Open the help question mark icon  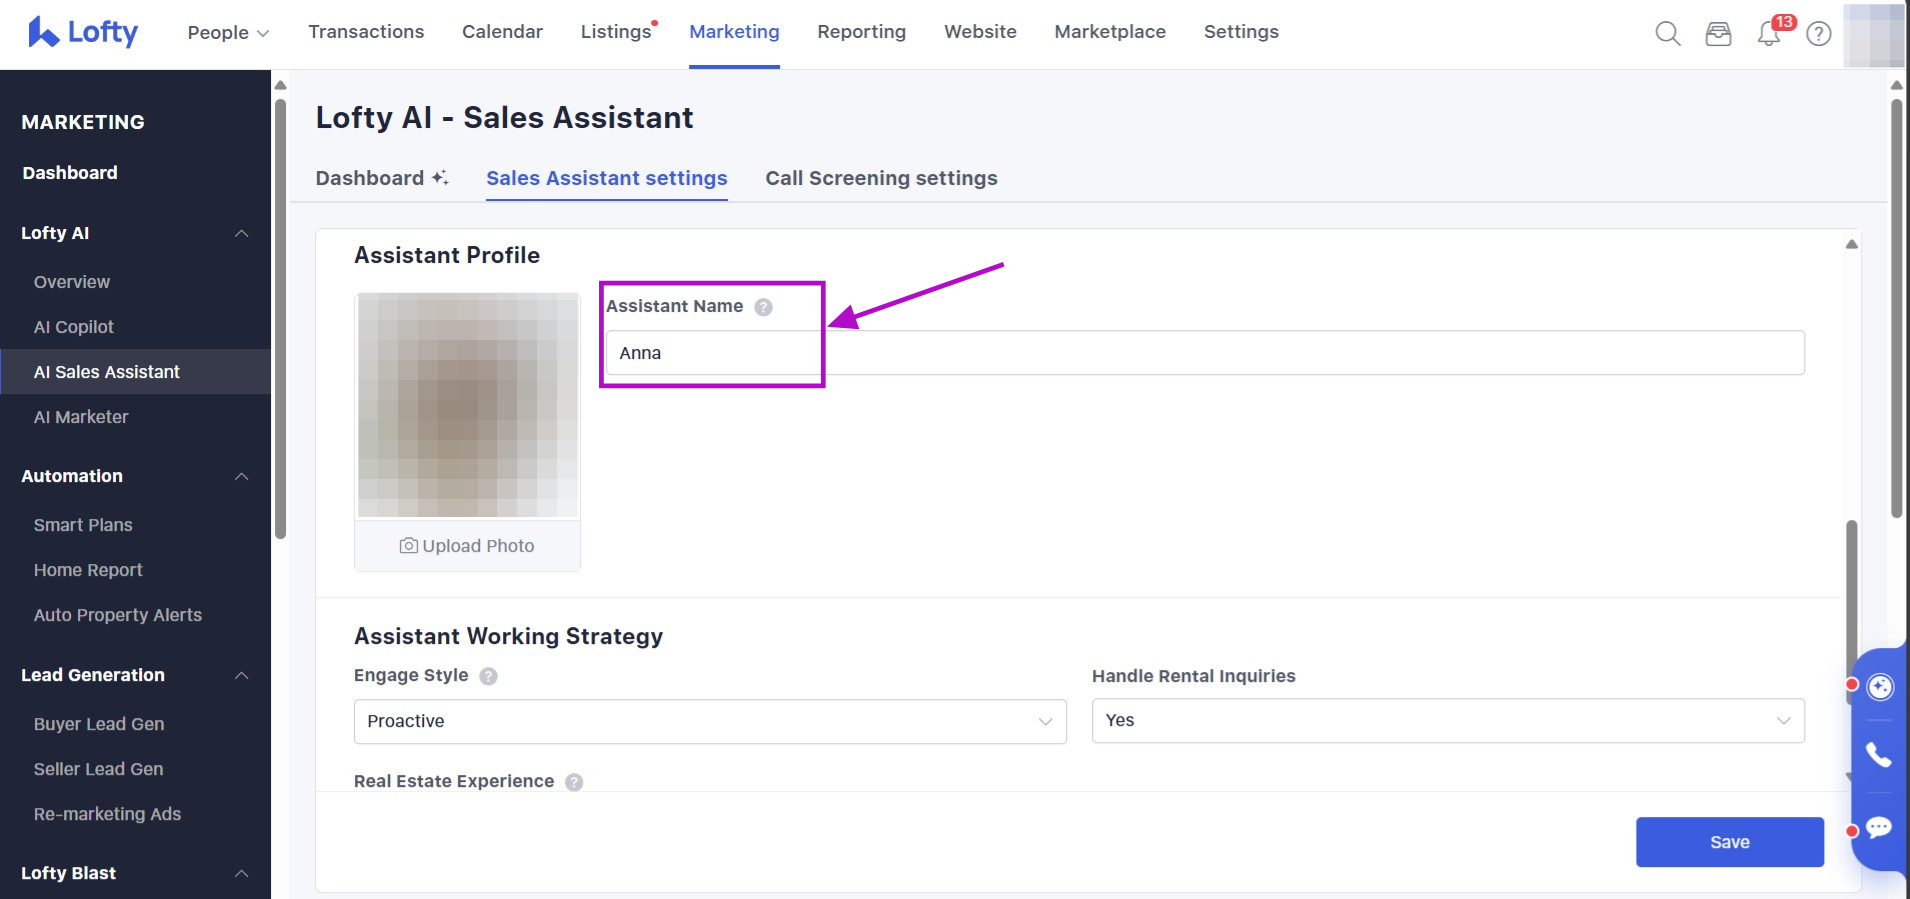(1819, 34)
